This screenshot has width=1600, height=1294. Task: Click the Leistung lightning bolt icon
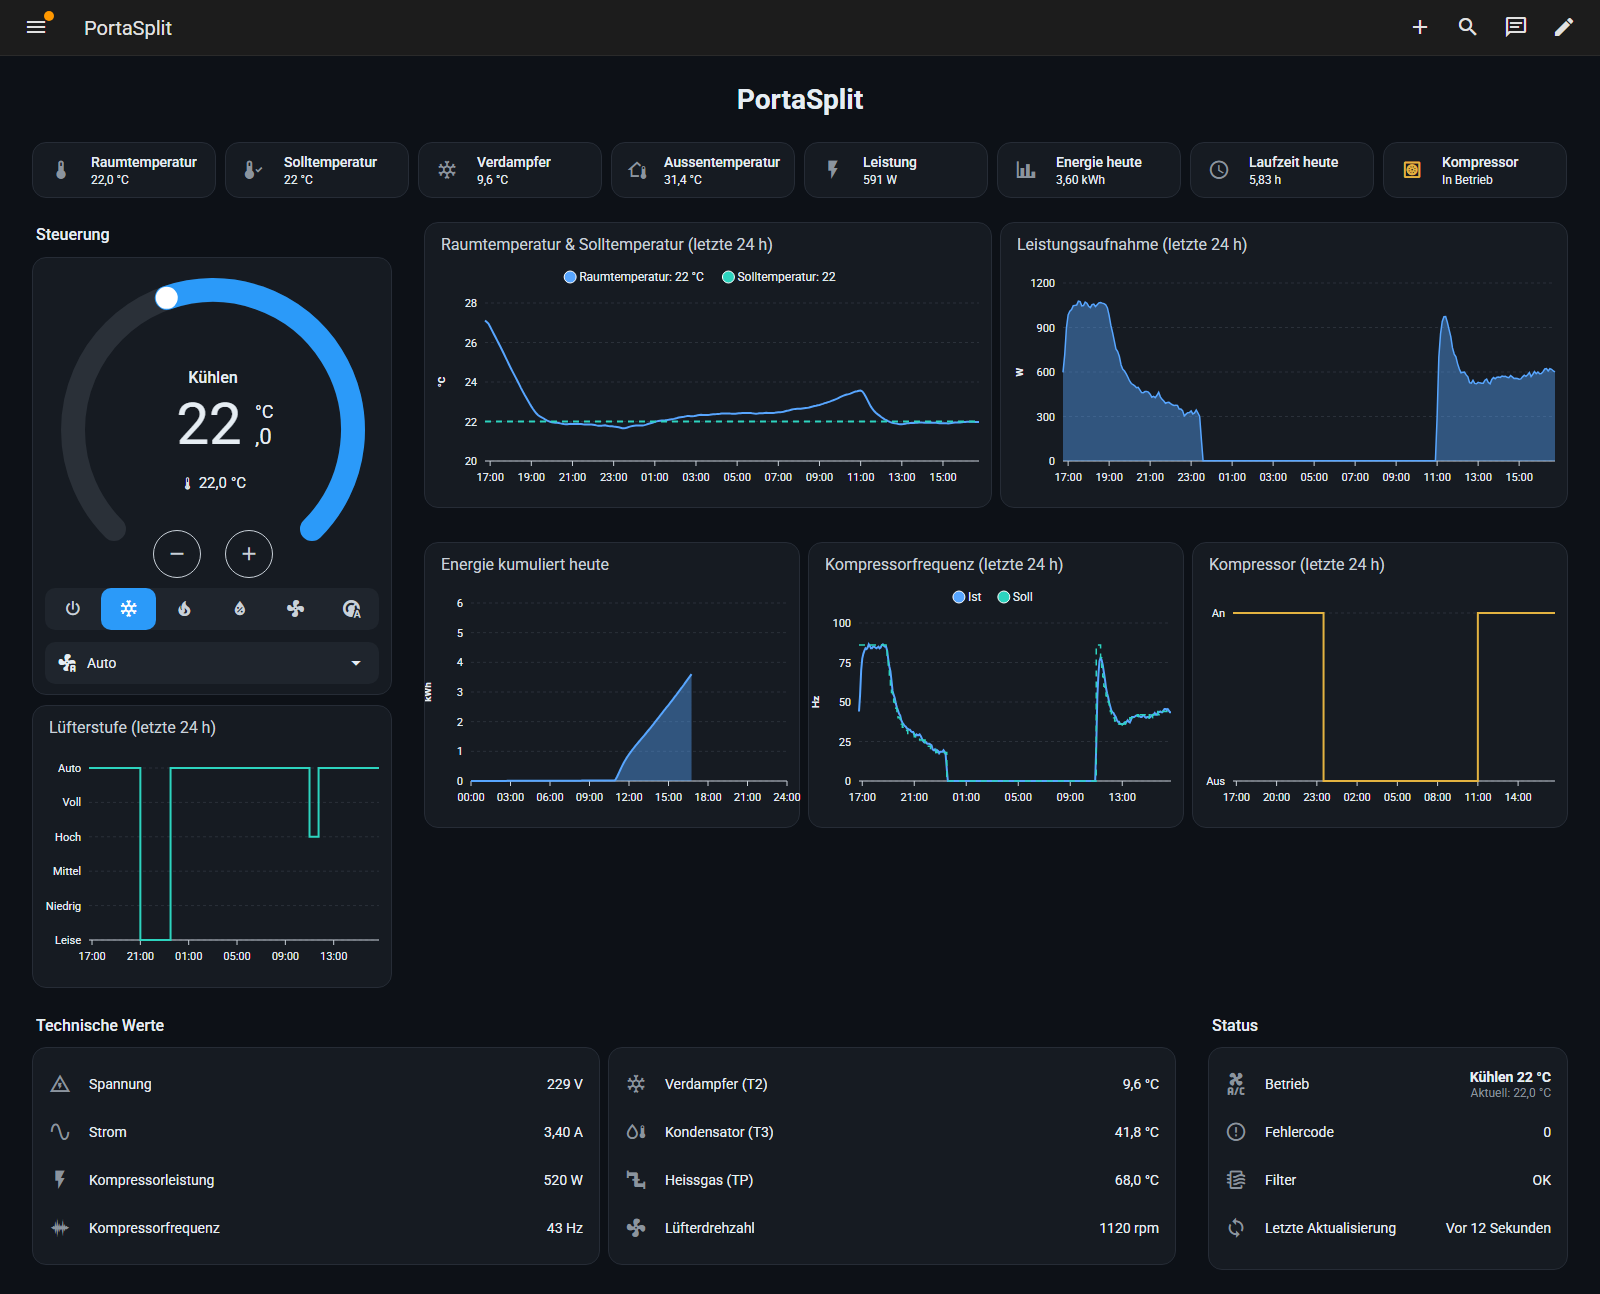832,170
